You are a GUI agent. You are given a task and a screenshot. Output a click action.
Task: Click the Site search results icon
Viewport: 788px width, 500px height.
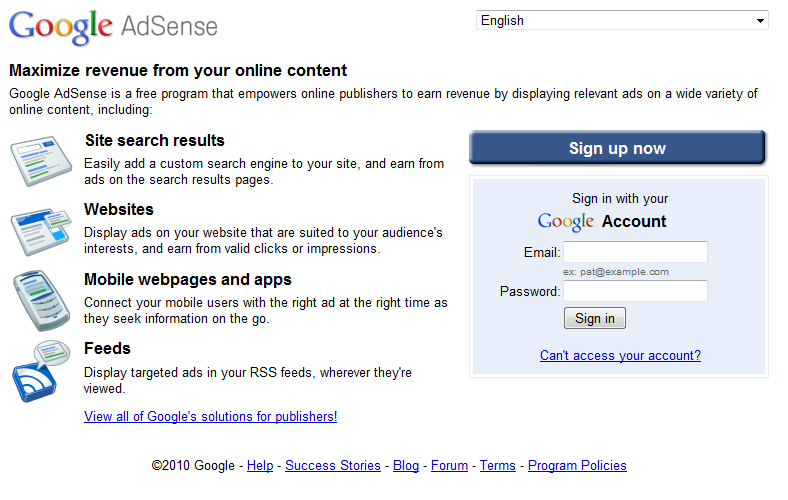(41, 159)
